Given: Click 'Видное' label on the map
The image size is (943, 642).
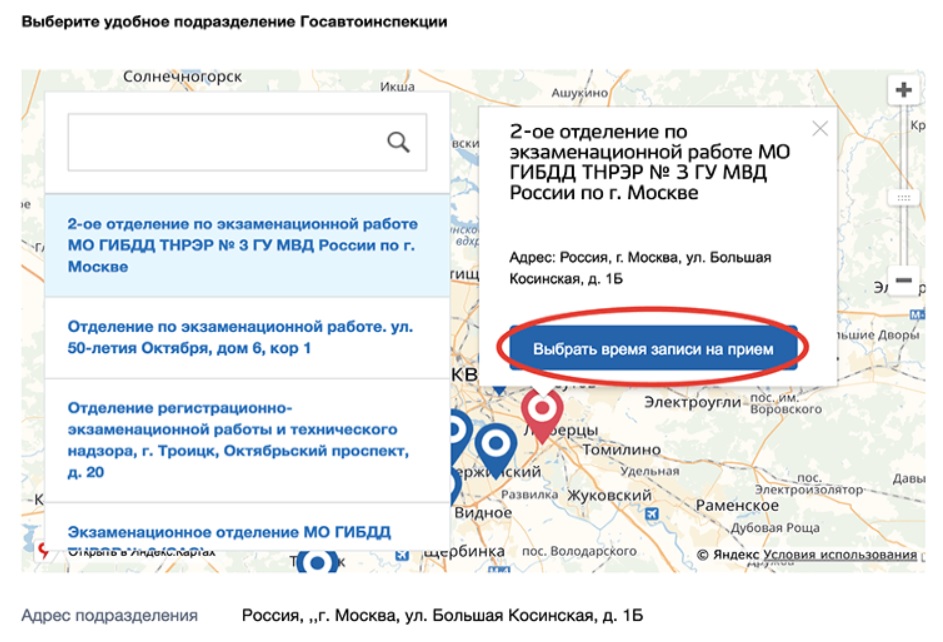Looking at the screenshot, I should click(483, 513).
